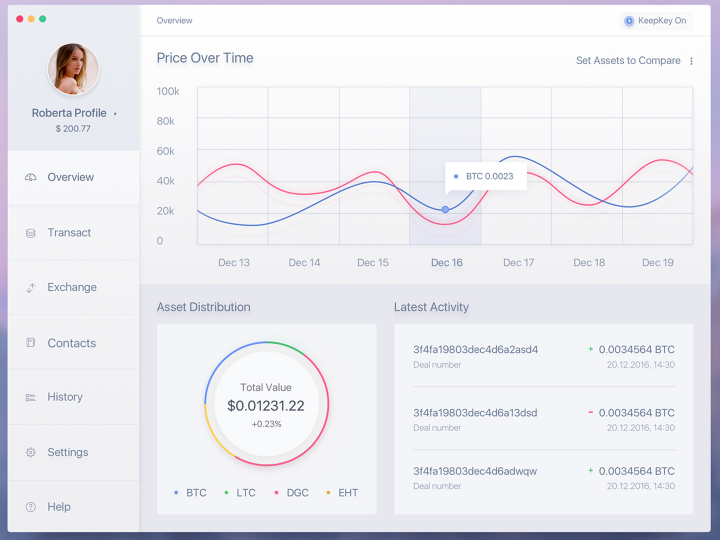Toggle the DGC legend item

tap(292, 493)
